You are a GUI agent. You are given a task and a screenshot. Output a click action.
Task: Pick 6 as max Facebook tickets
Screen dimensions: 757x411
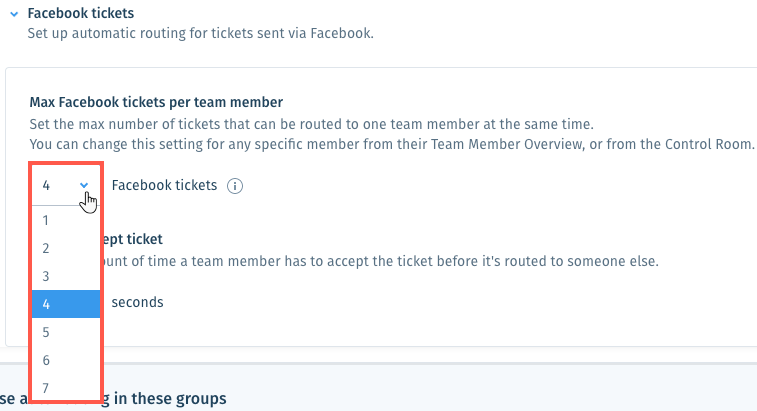point(66,360)
